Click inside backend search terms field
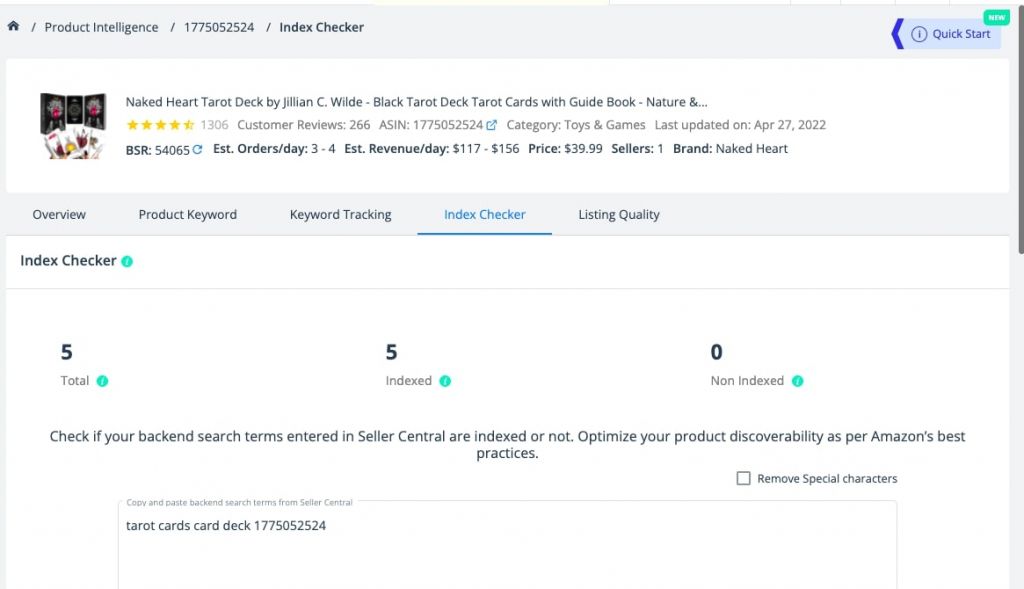Viewport: 1024px width, 589px height. pyautogui.click(x=507, y=545)
